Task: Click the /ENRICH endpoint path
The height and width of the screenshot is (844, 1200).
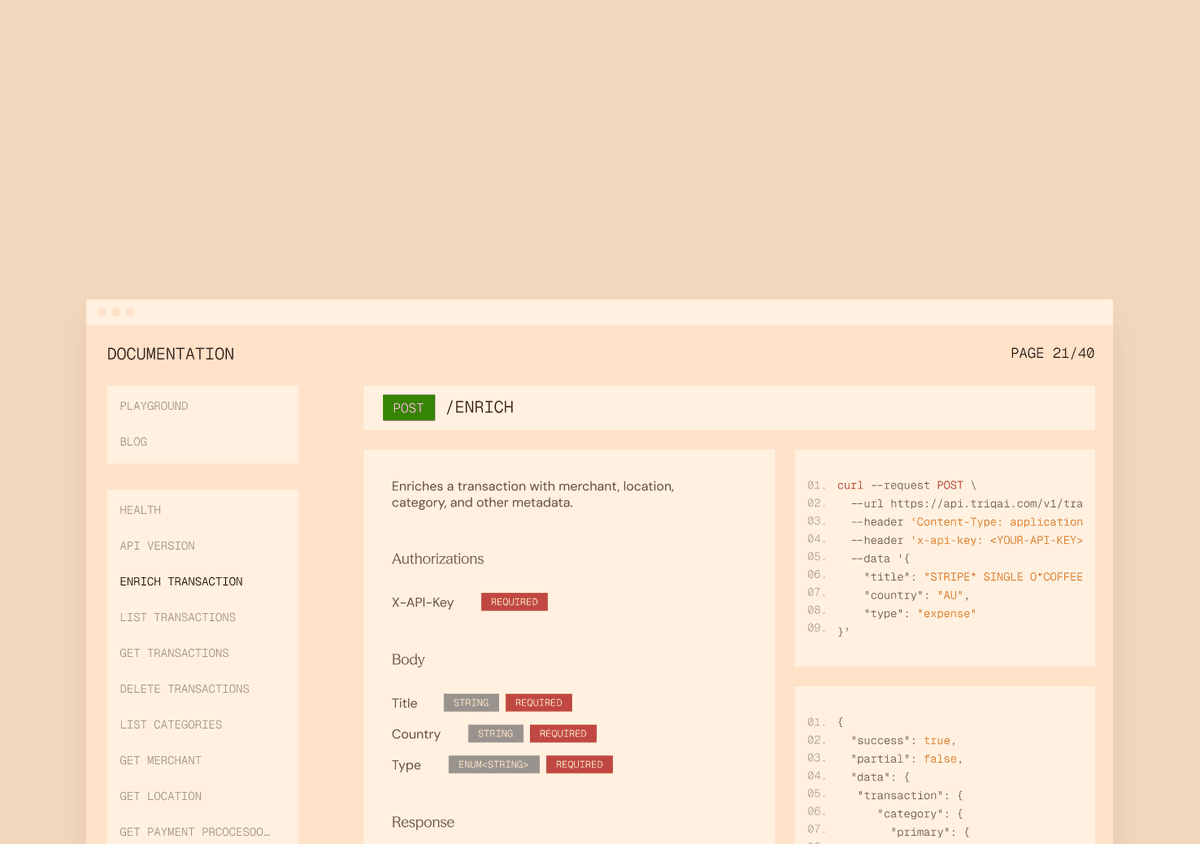Action: click(480, 408)
